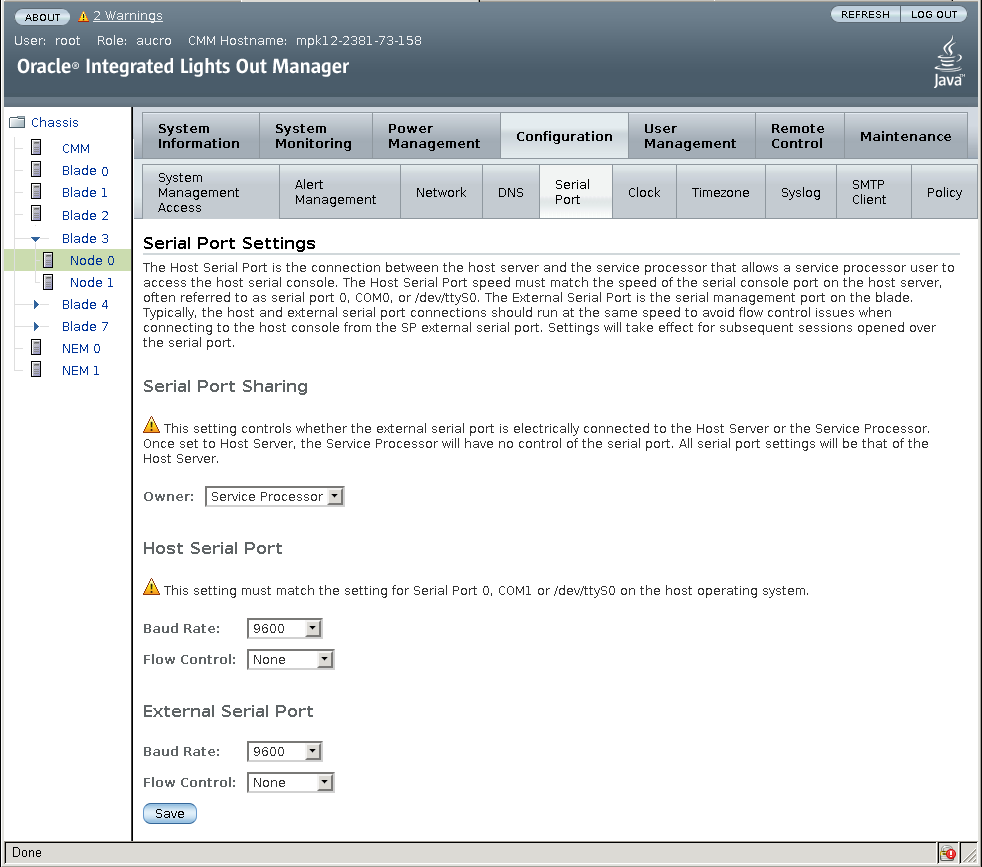Viewport: 982px width, 867px height.
Task: Collapse the Blade 3 tree node
Action: pos(36,239)
